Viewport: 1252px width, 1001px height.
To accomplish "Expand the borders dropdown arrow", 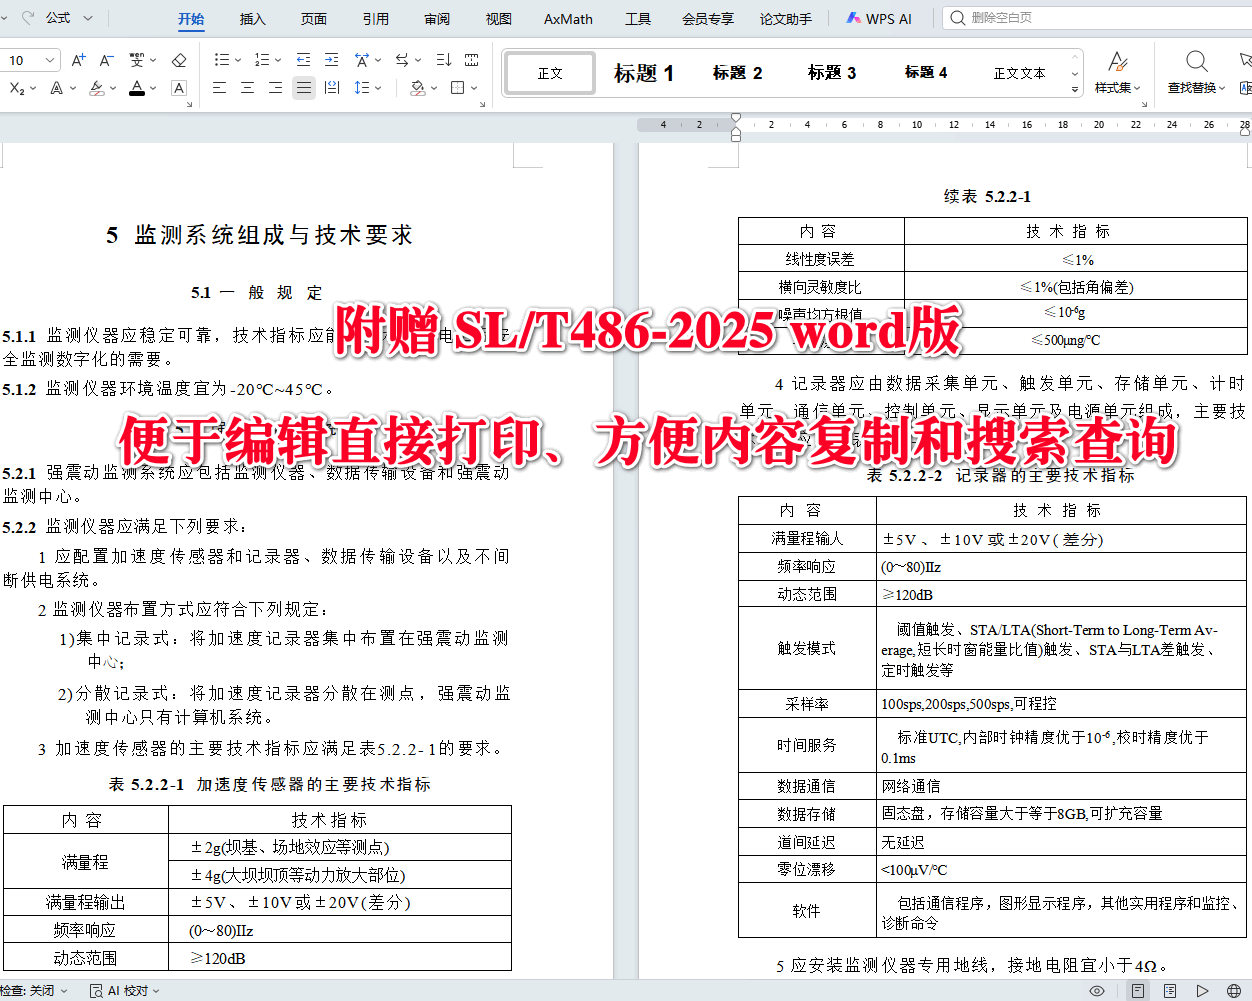I will point(473,88).
